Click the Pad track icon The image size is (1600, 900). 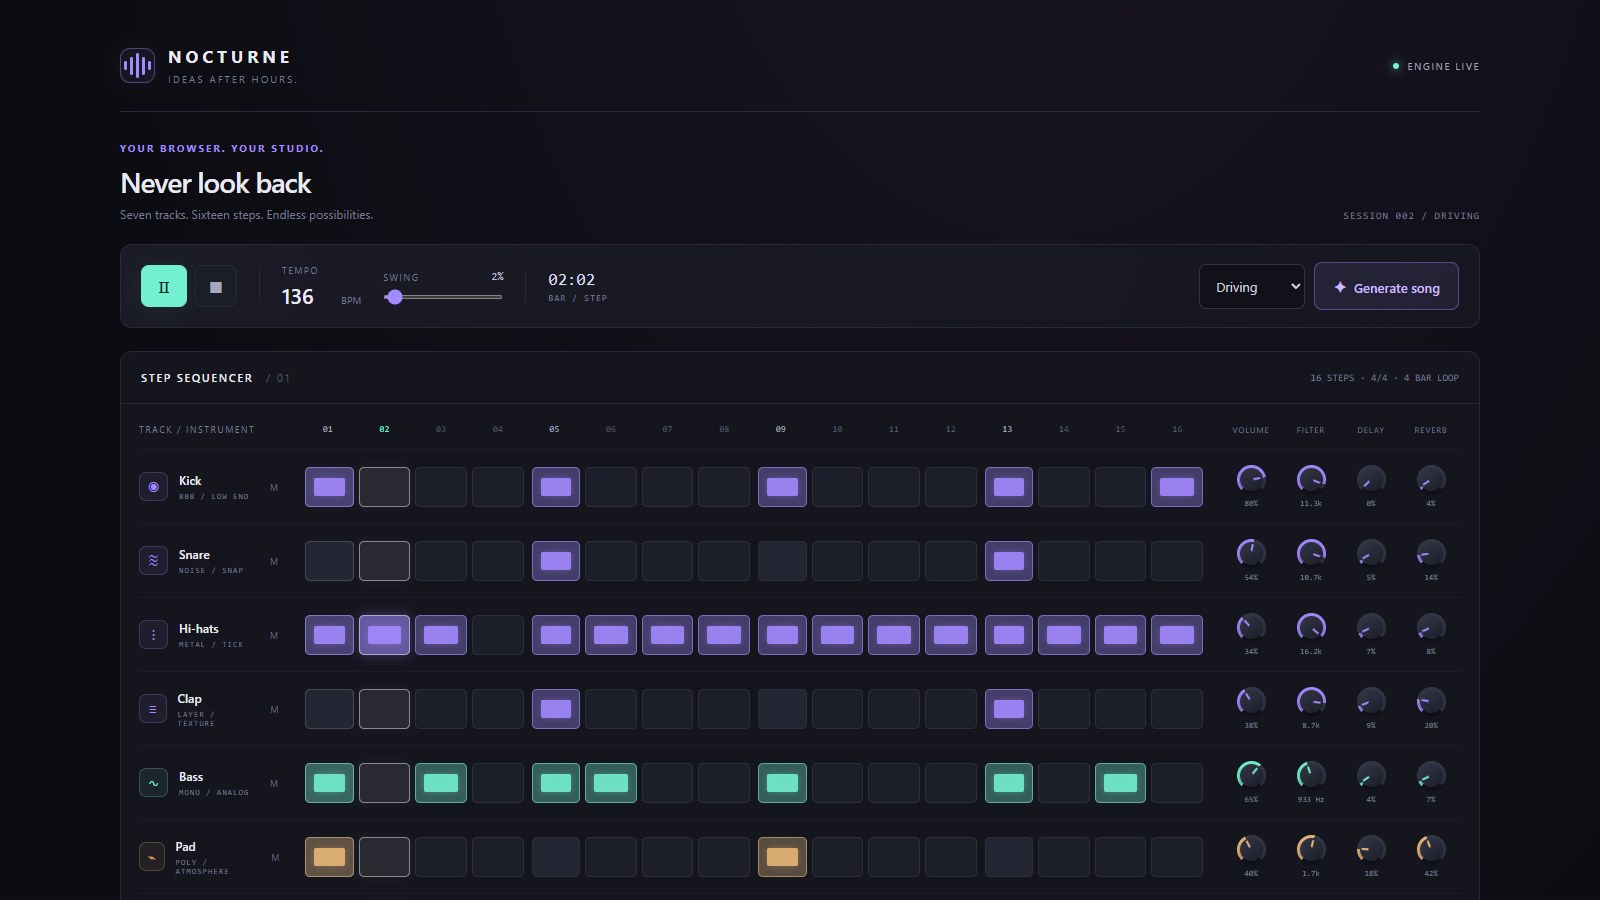tap(152, 857)
